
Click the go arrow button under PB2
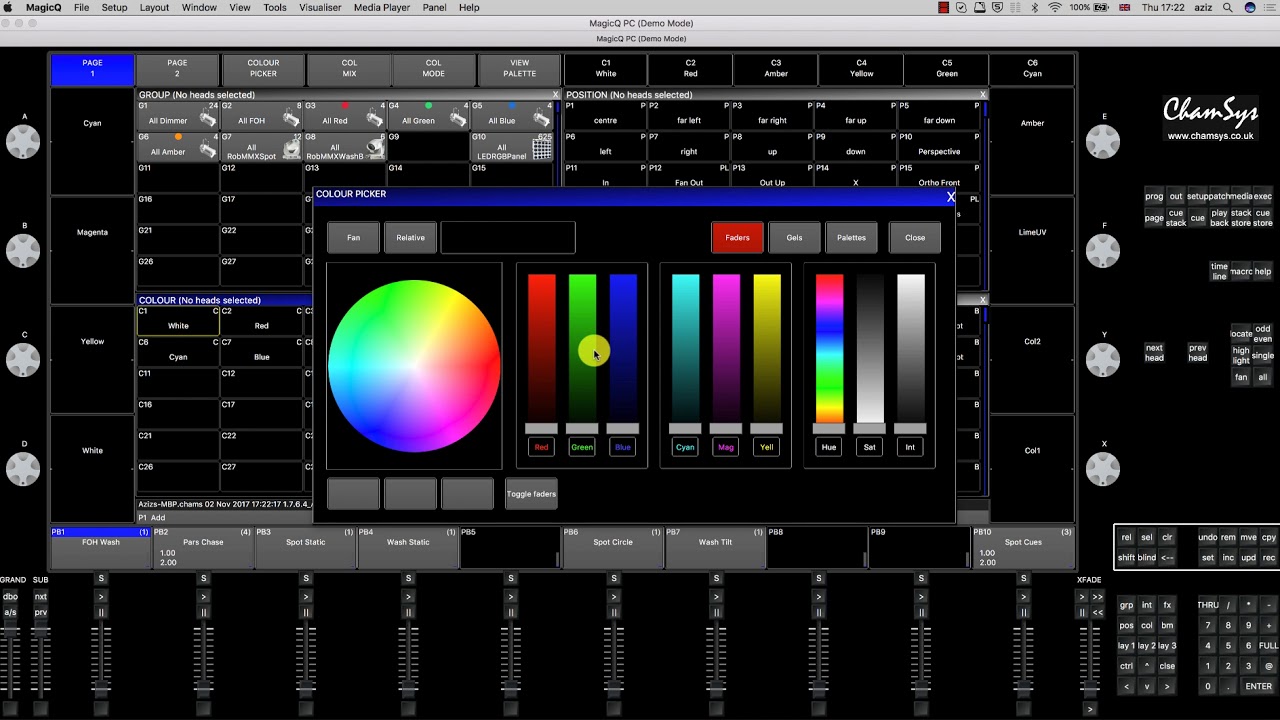203,596
